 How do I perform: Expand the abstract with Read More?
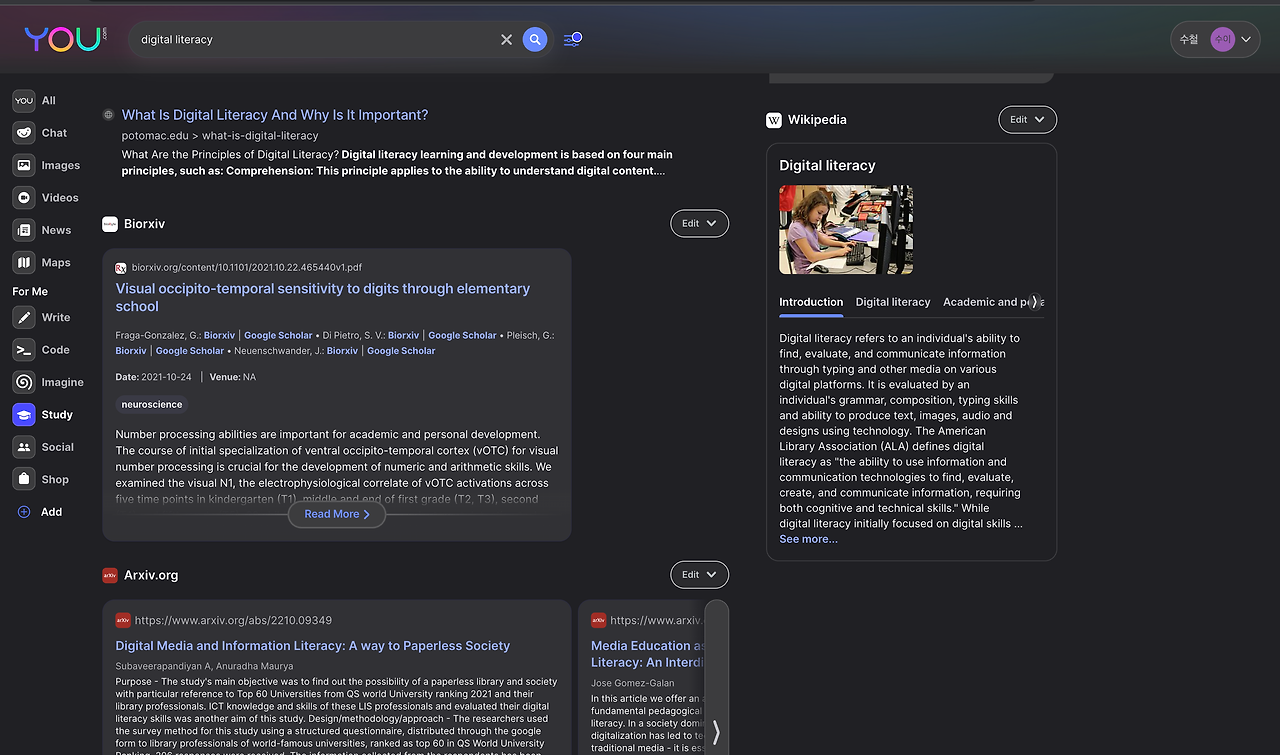337,514
